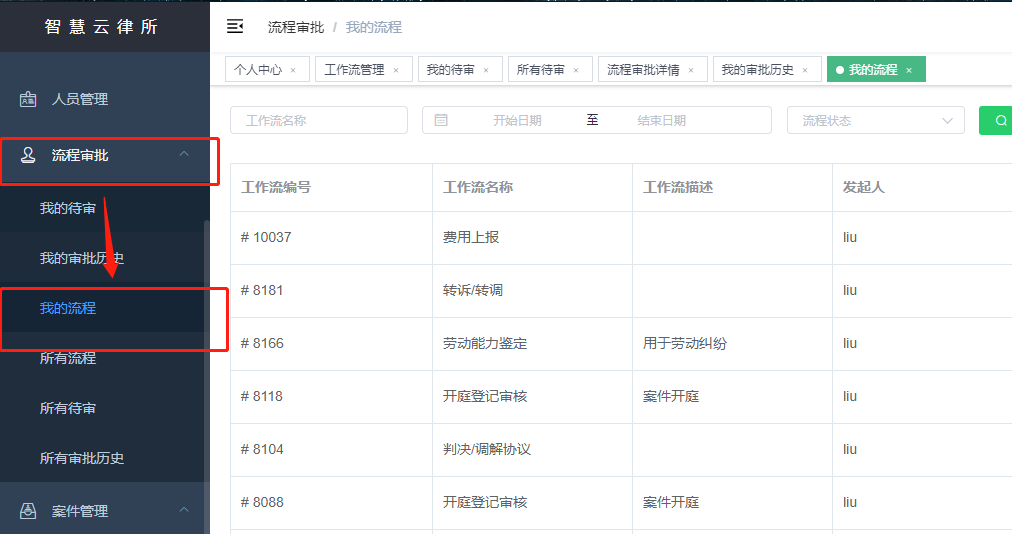Viewport: 1012px width, 534px height.
Task: Click 流程审批 breadcrumb link
Action: click(x=296, y=27)
